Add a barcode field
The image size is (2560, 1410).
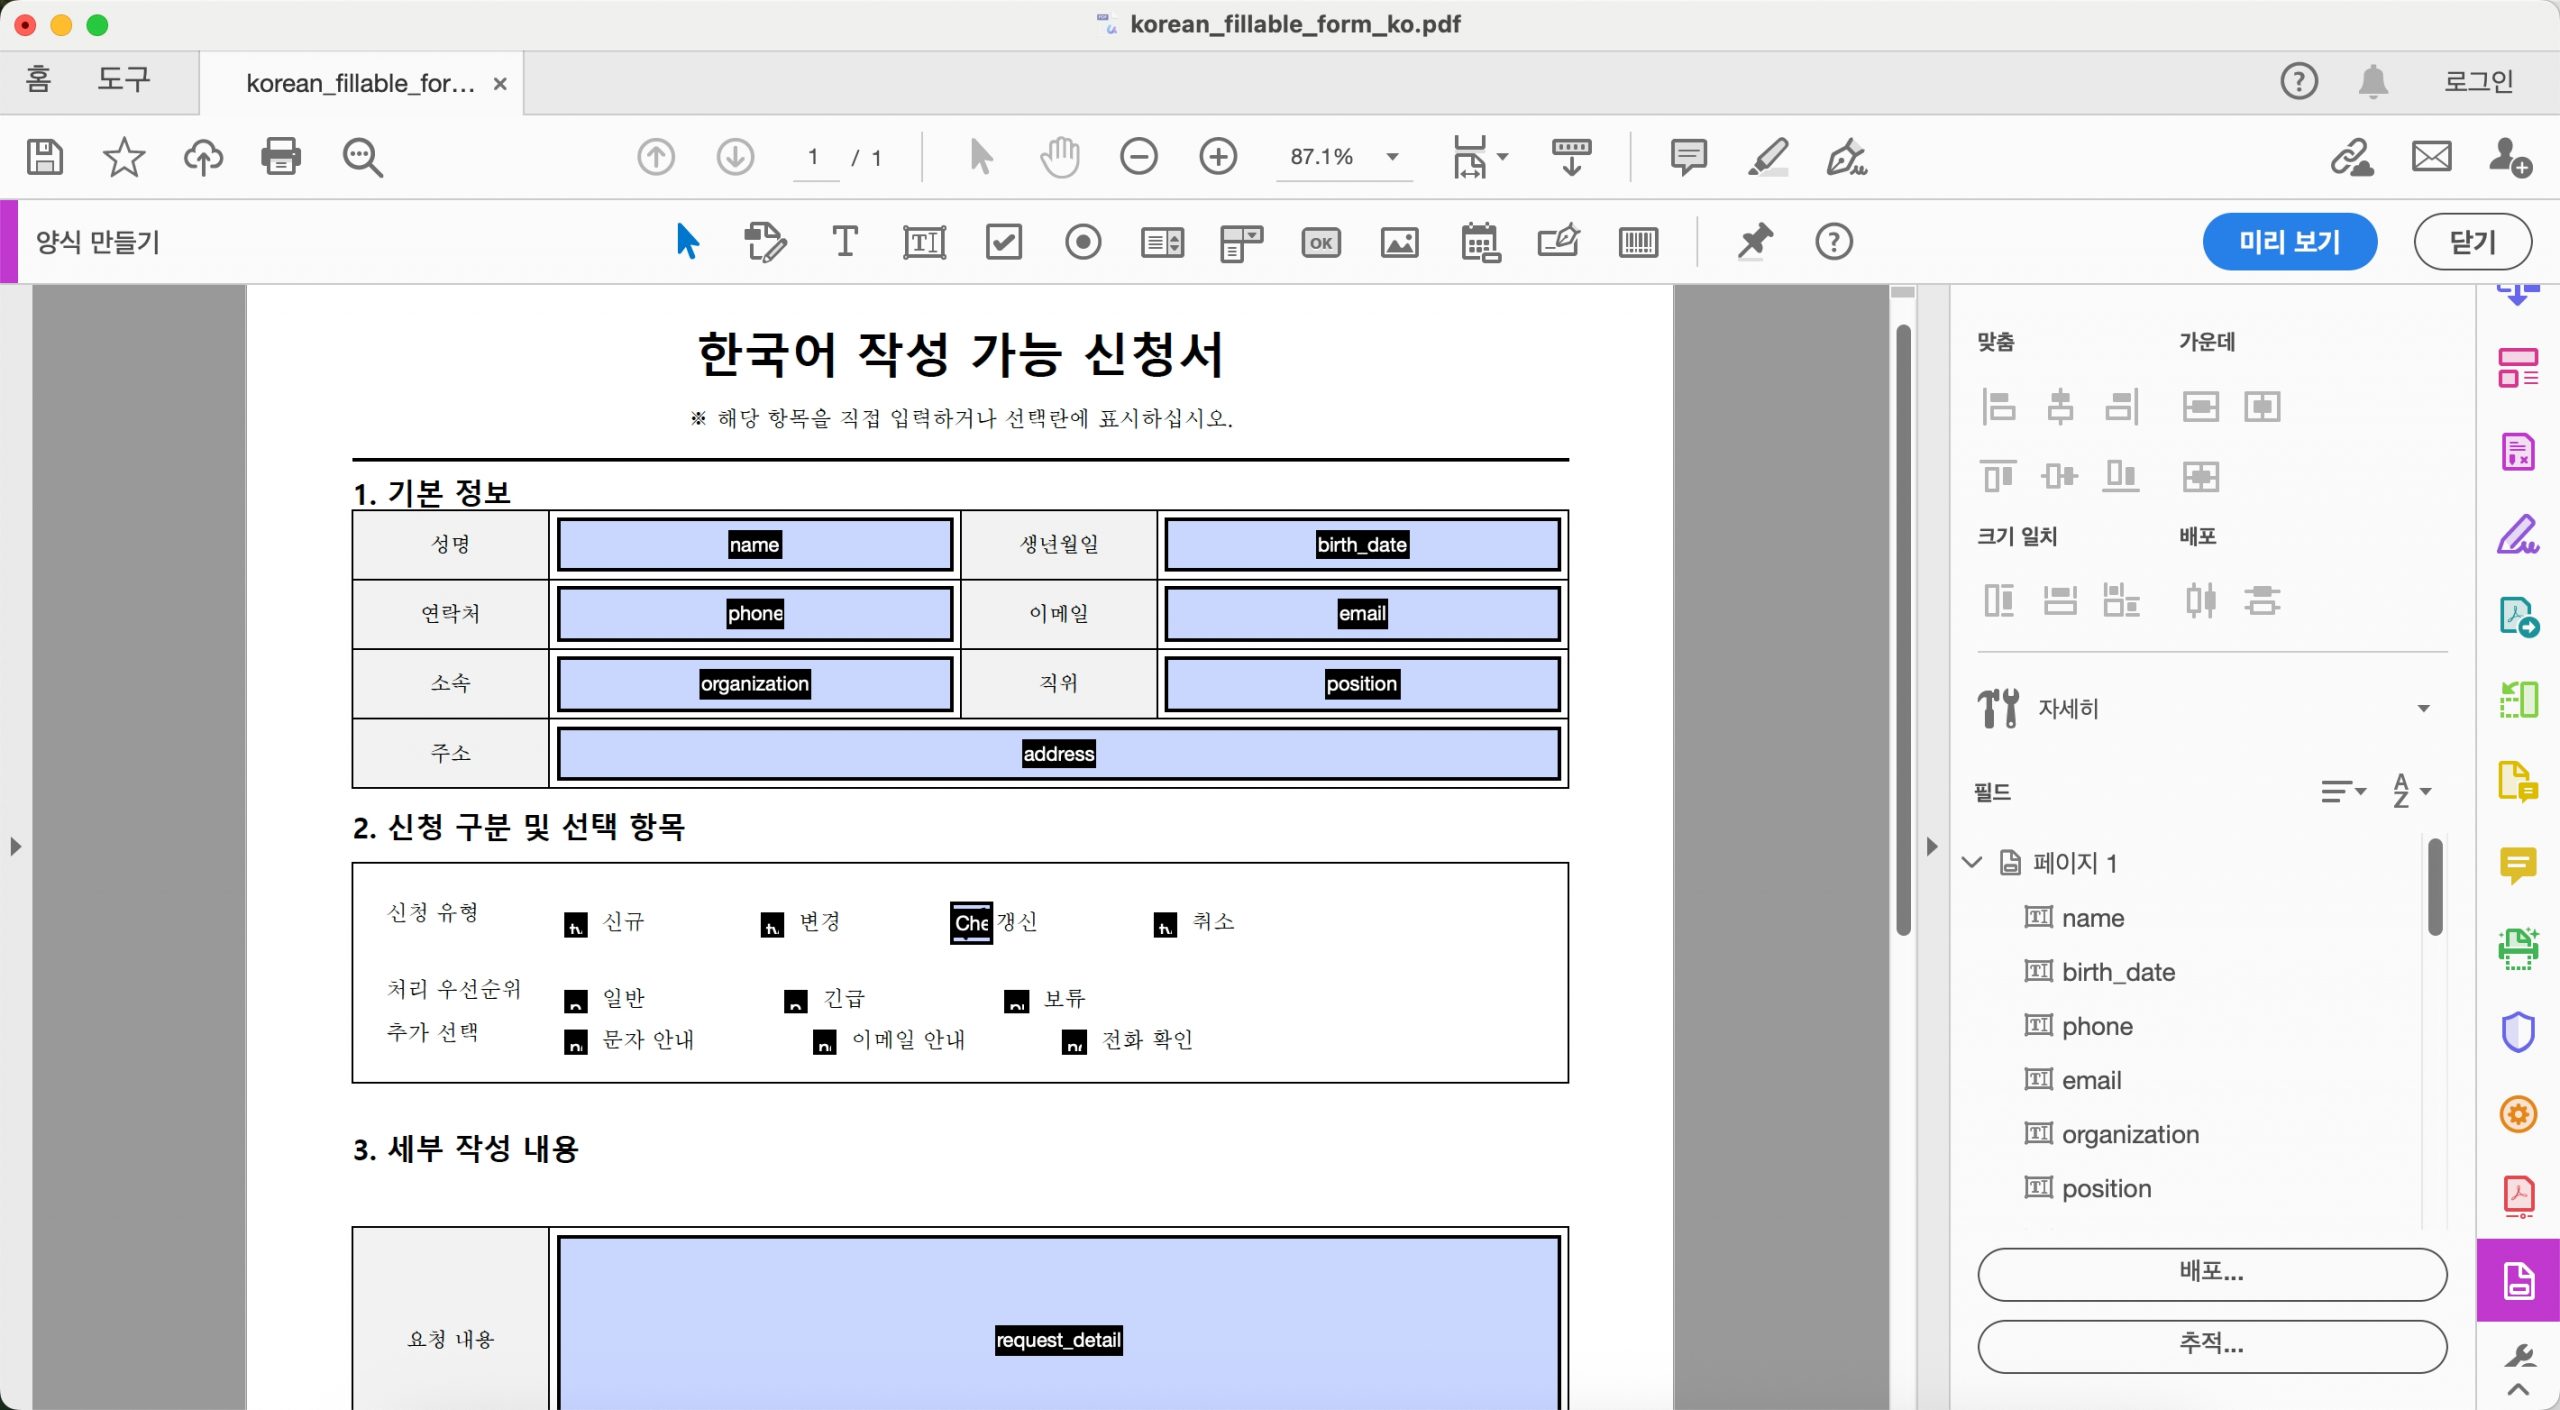pyautogui.click(x=1638, y=241)
